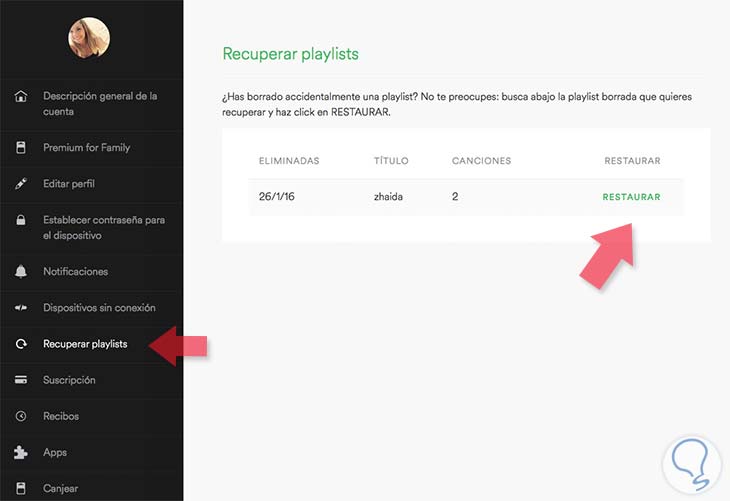Screen dimensions: 730x501
Task: Select the zhaida playlist title
Action: click(389, 197)
